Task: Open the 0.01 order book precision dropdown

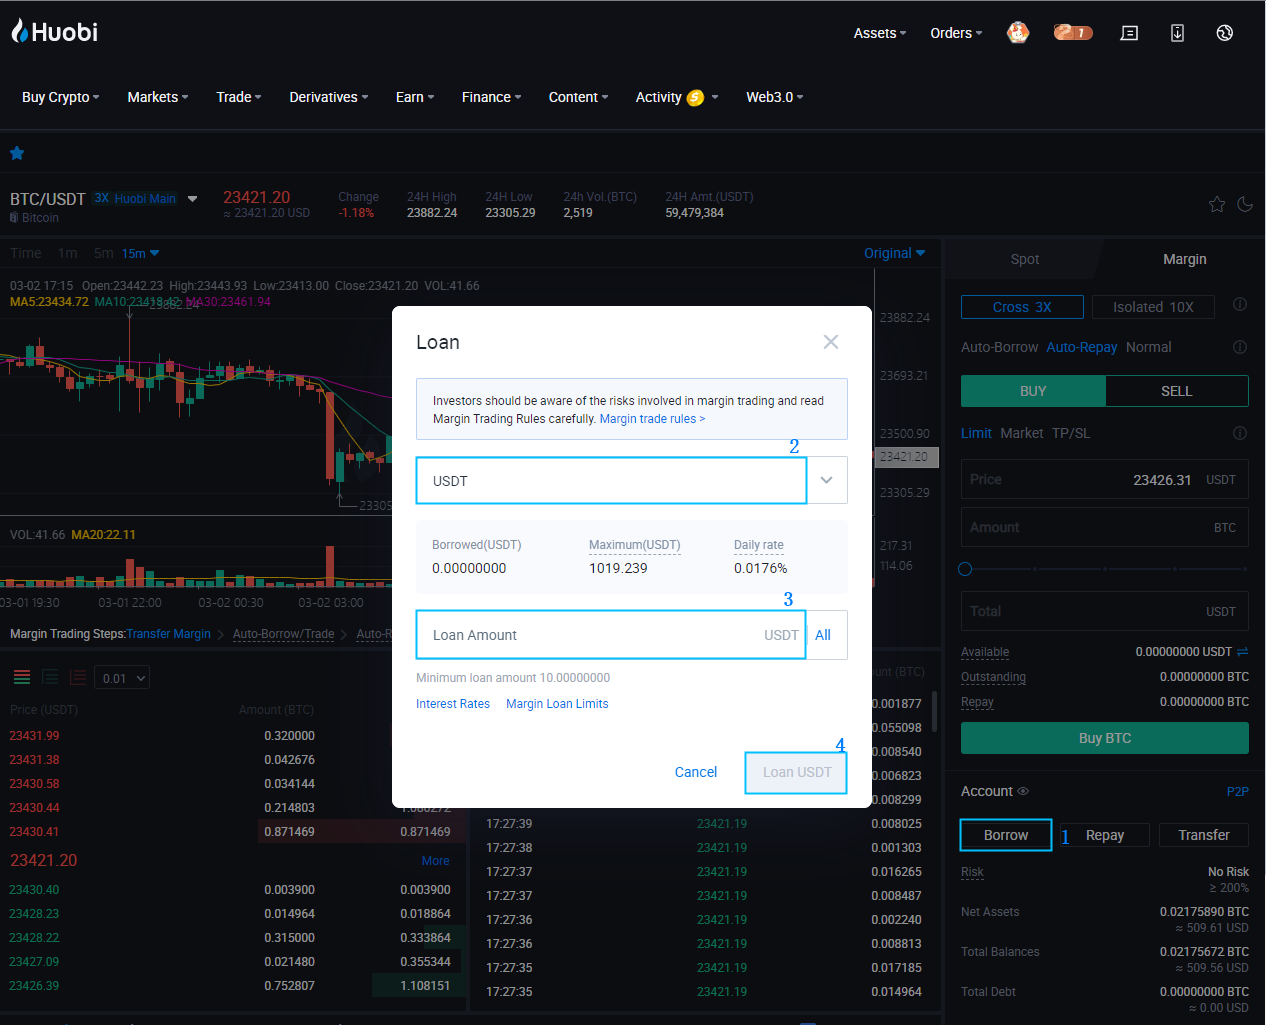Action: pos(124,678)
